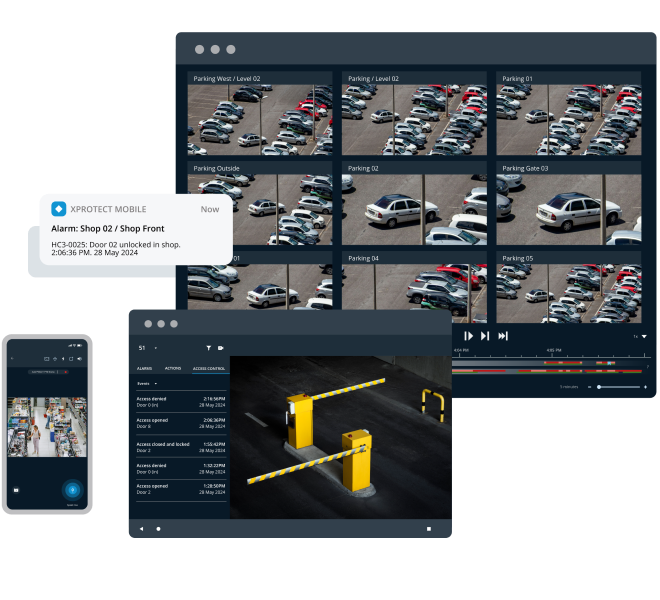660x600 pixels.
Task: Tap the snapshot icon at phone bottom left
Action: coord(17,490)
